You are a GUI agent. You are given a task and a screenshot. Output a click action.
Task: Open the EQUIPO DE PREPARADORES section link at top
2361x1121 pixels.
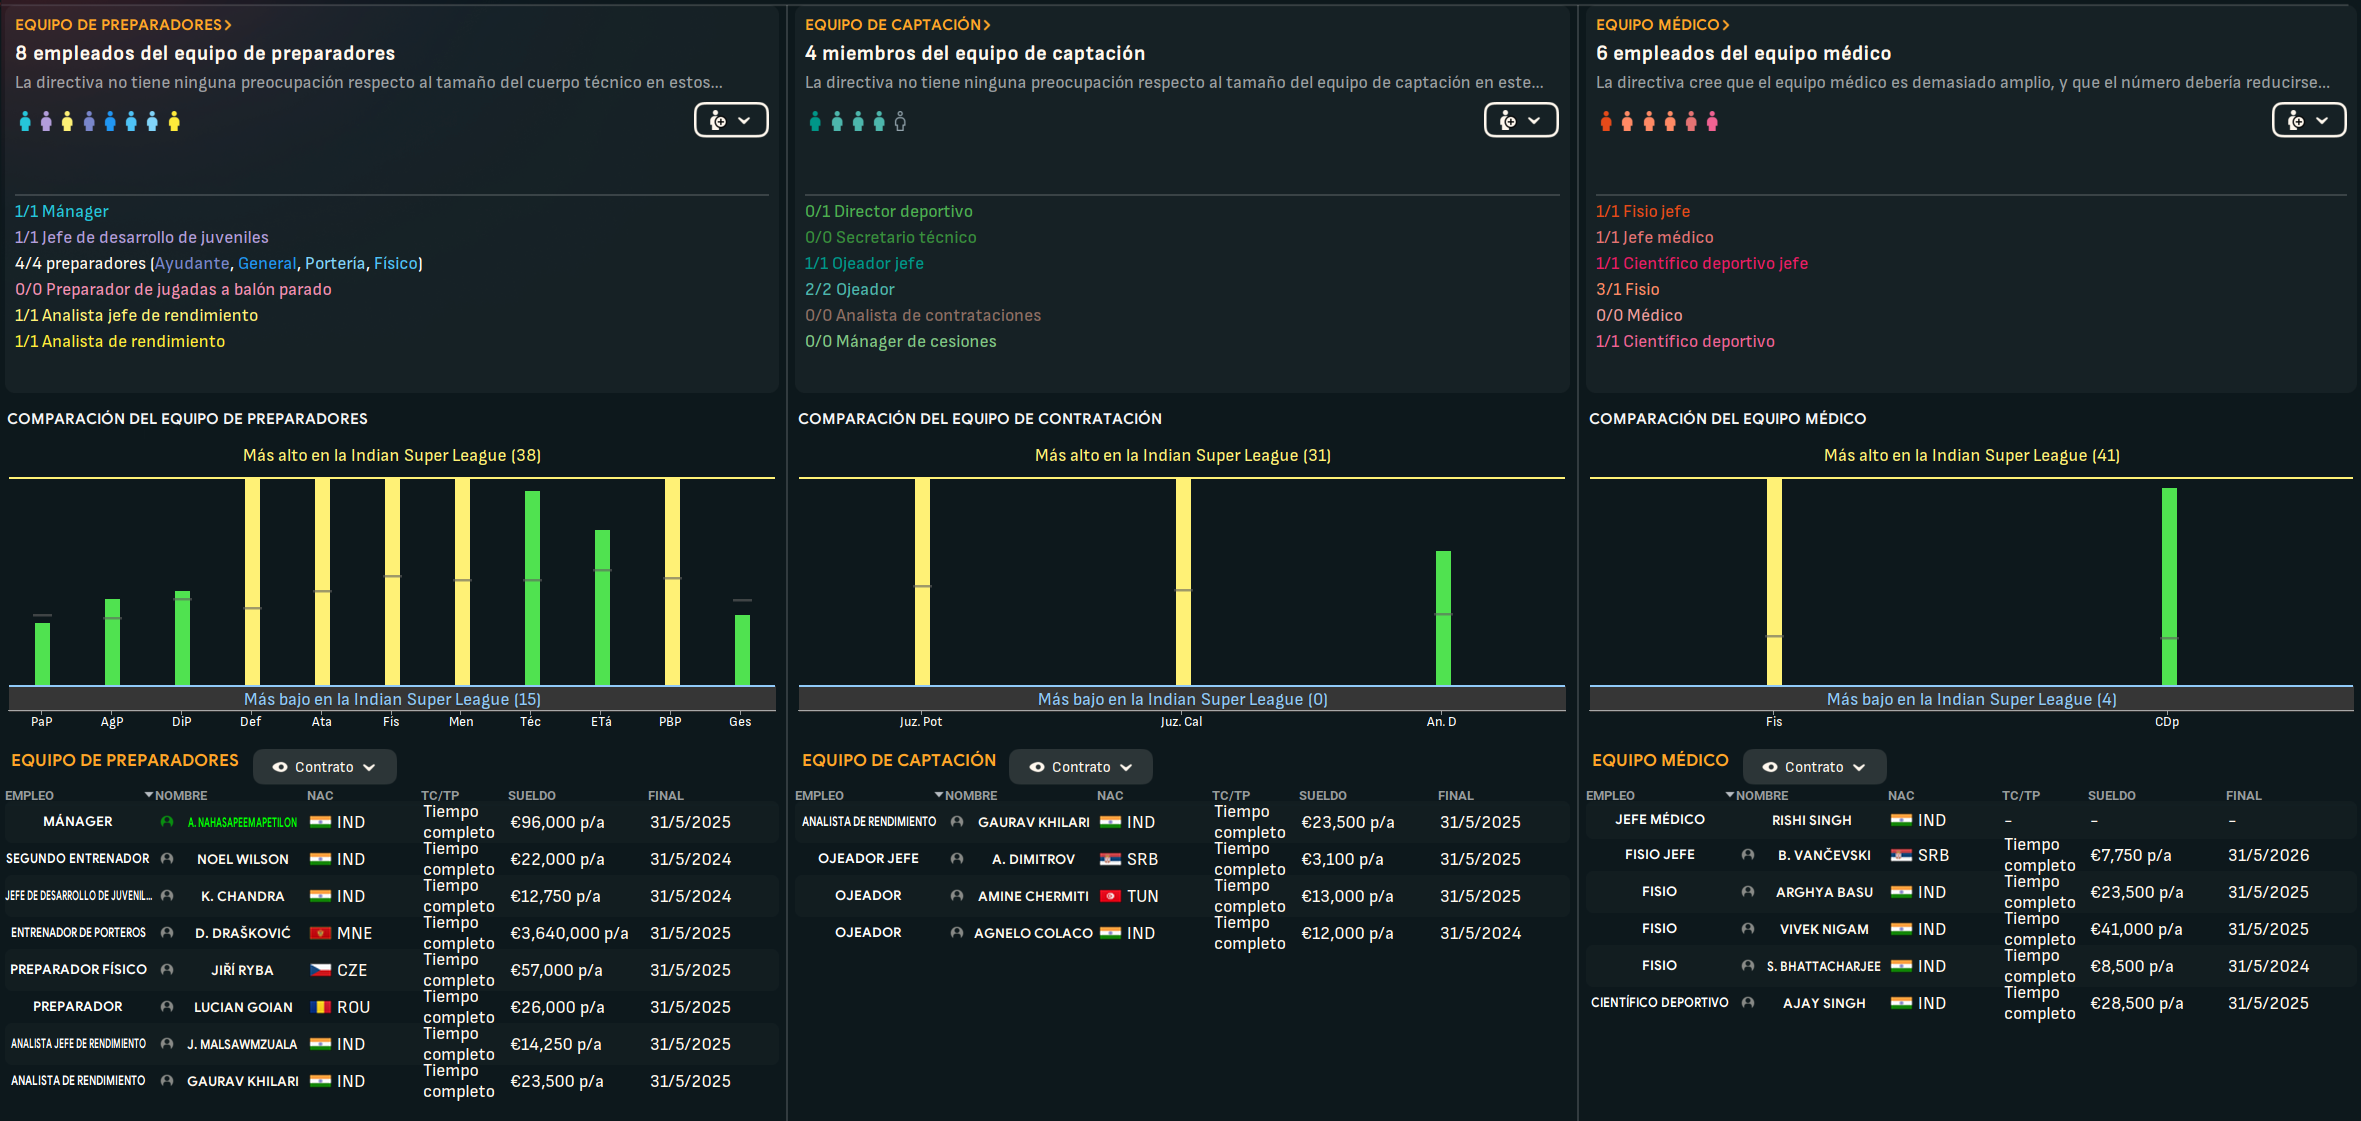(123, 25)
